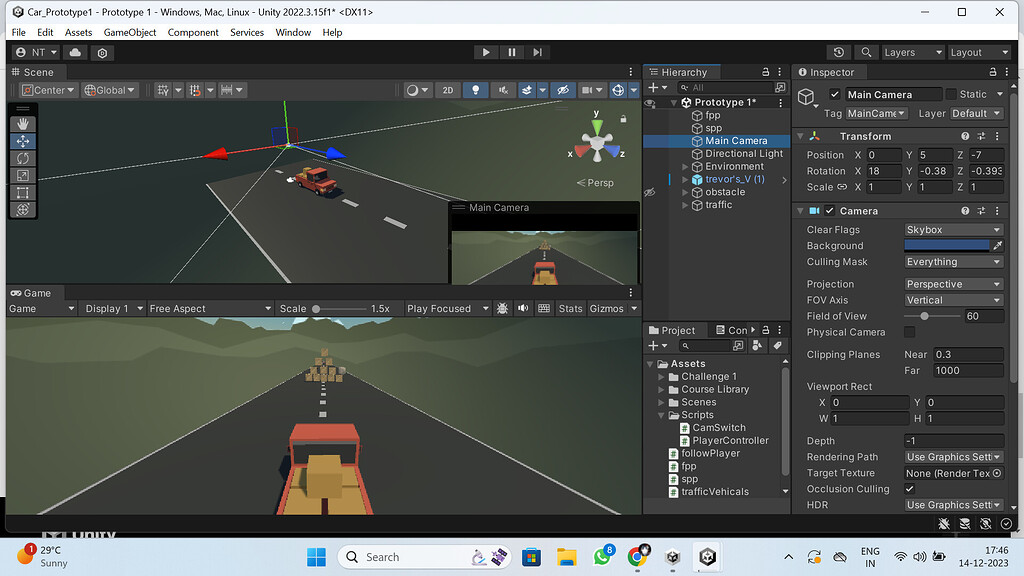Image resolution: width=1024 pixels, height=576 pixels.
Task: Pick the camera Background color swatch
Action: 947,245
